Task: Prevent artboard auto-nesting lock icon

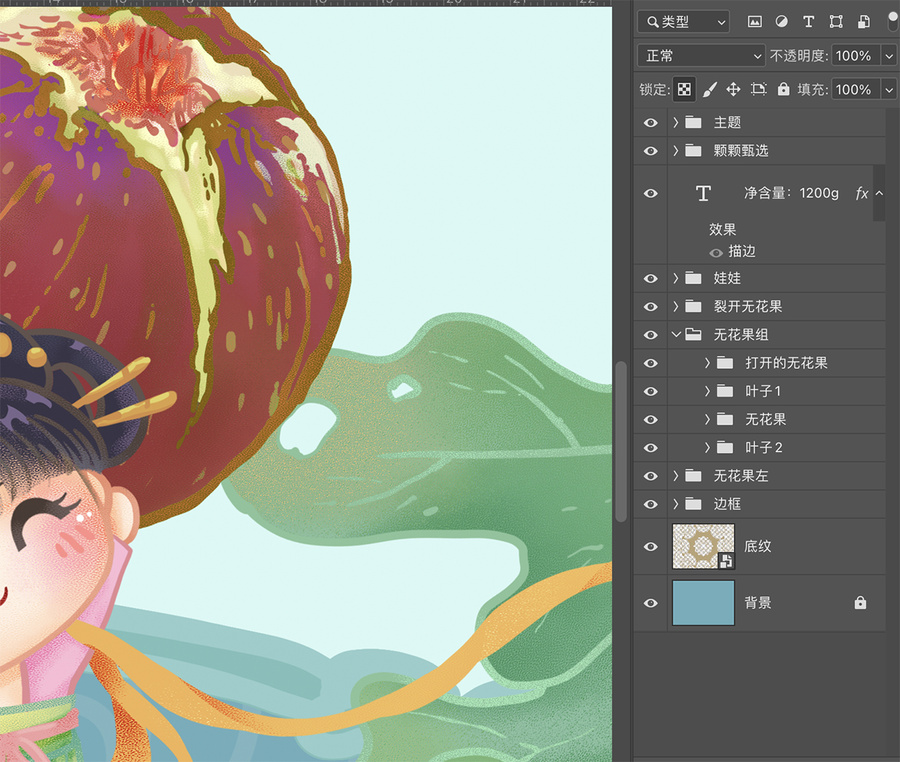Action: (758, 90)
